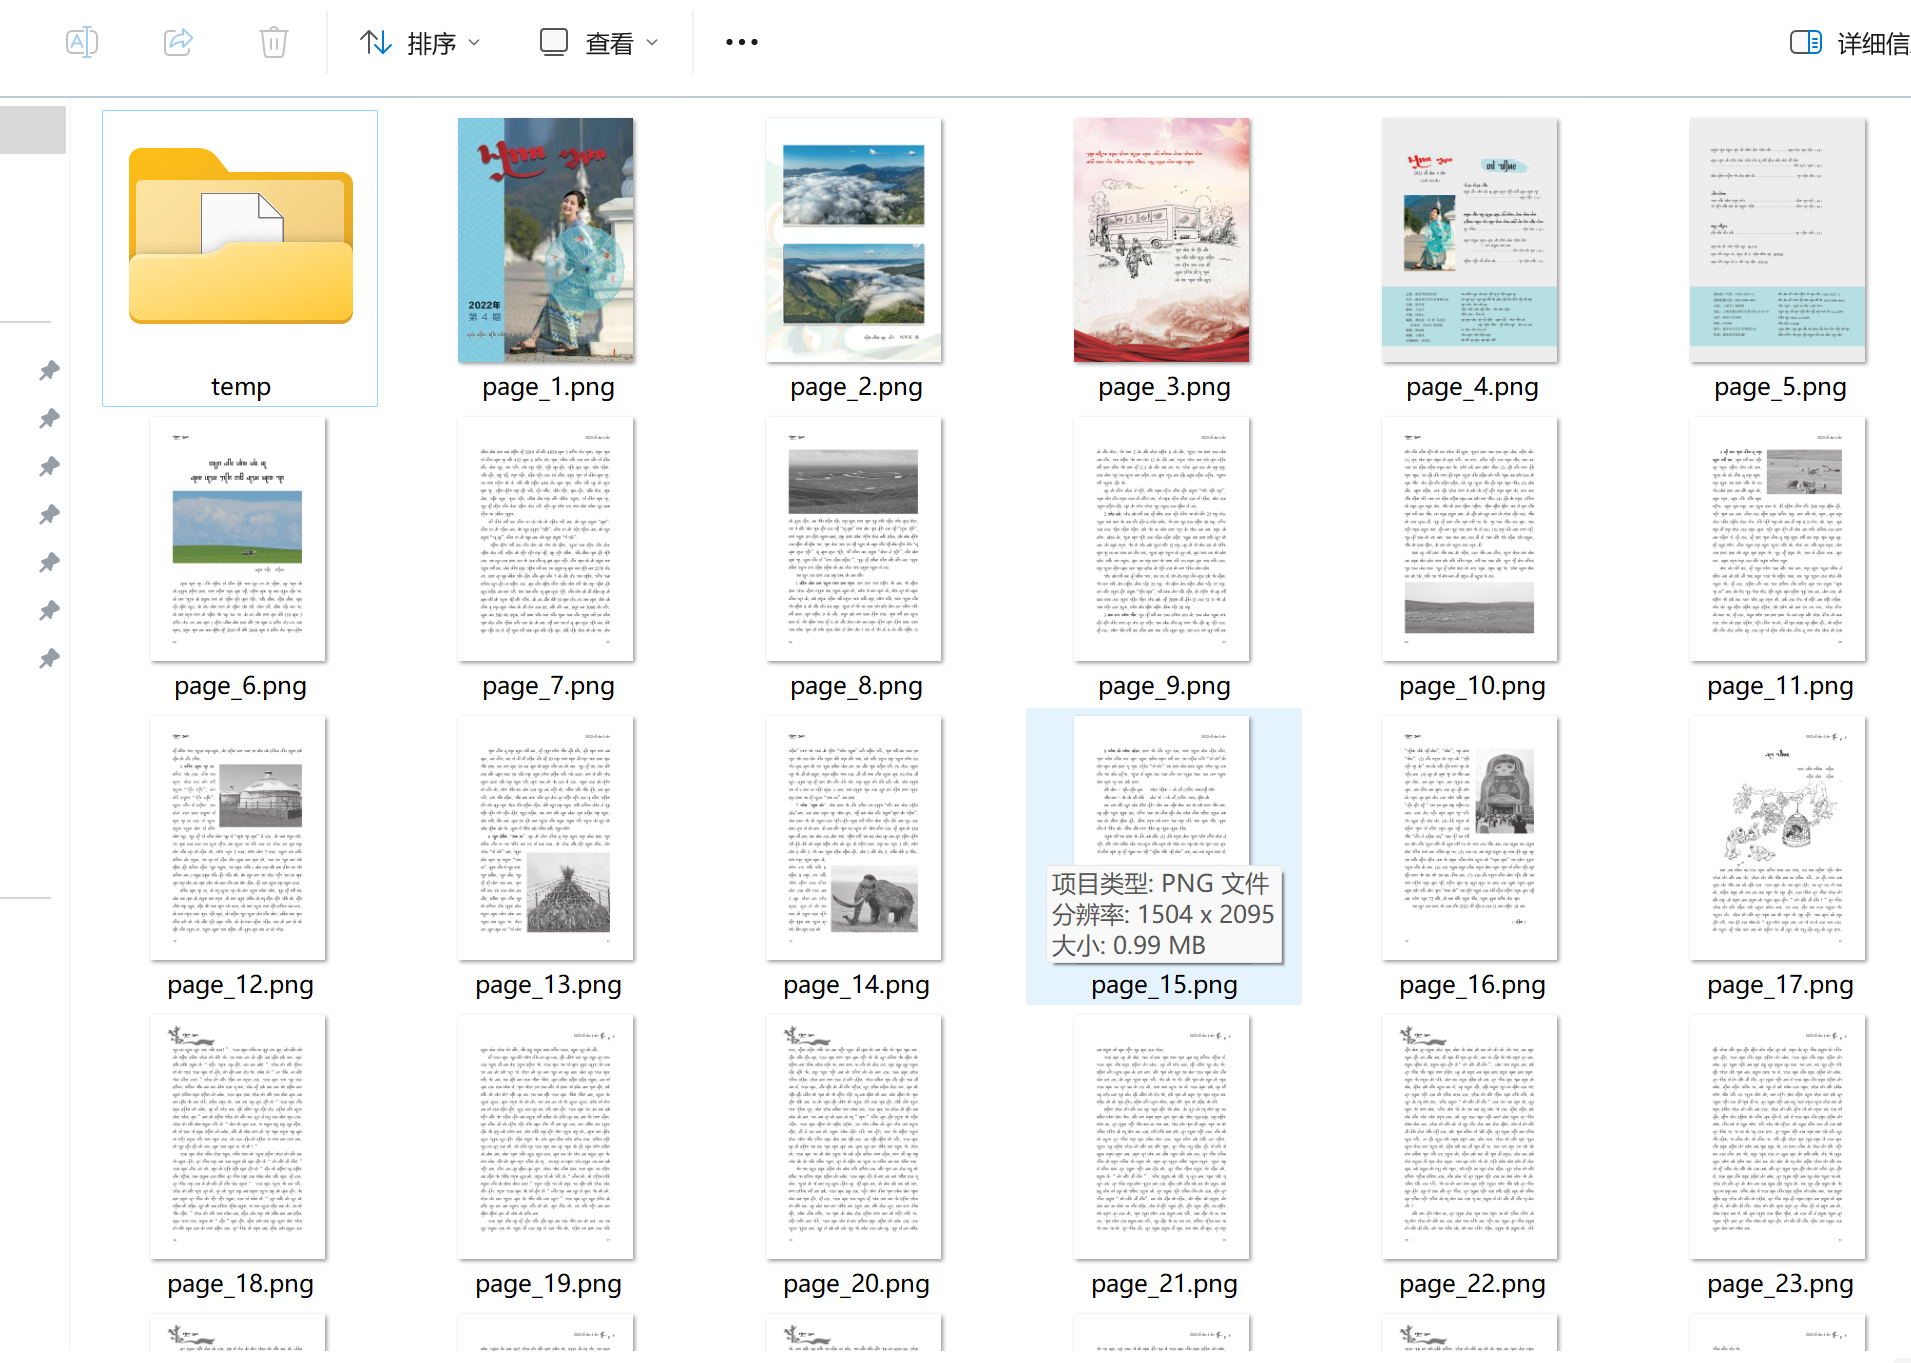
Task: Select the page_12.png thumbnail
Action: click(x=238, y=838)
